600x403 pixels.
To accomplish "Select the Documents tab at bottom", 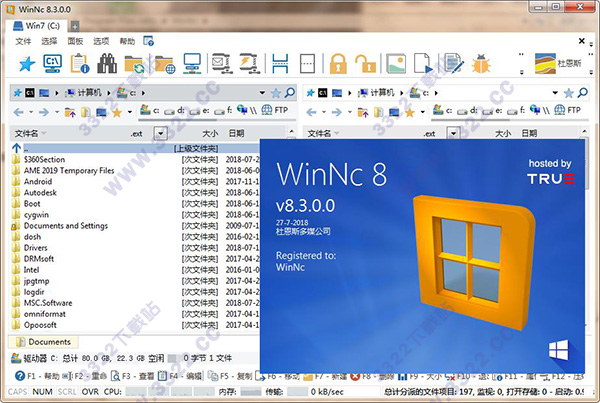I will tap(43, 342).
